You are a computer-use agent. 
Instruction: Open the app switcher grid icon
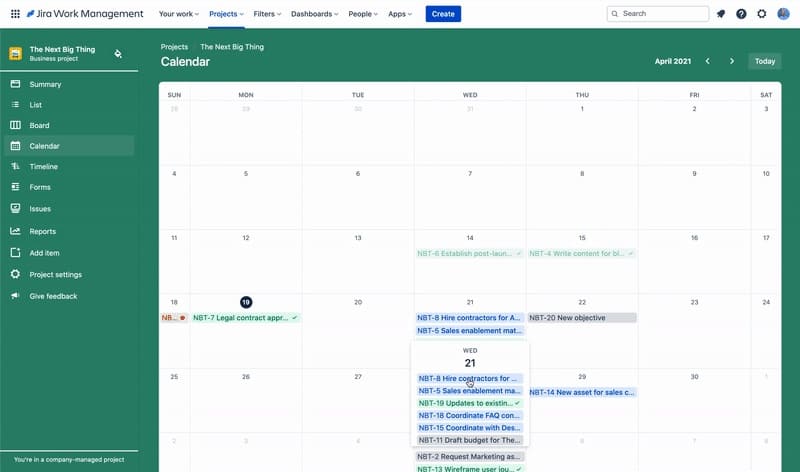coord(15,14)
